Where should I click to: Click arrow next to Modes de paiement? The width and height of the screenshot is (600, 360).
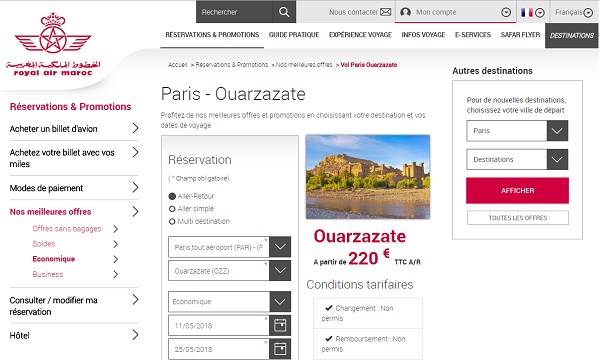point(135,187)
